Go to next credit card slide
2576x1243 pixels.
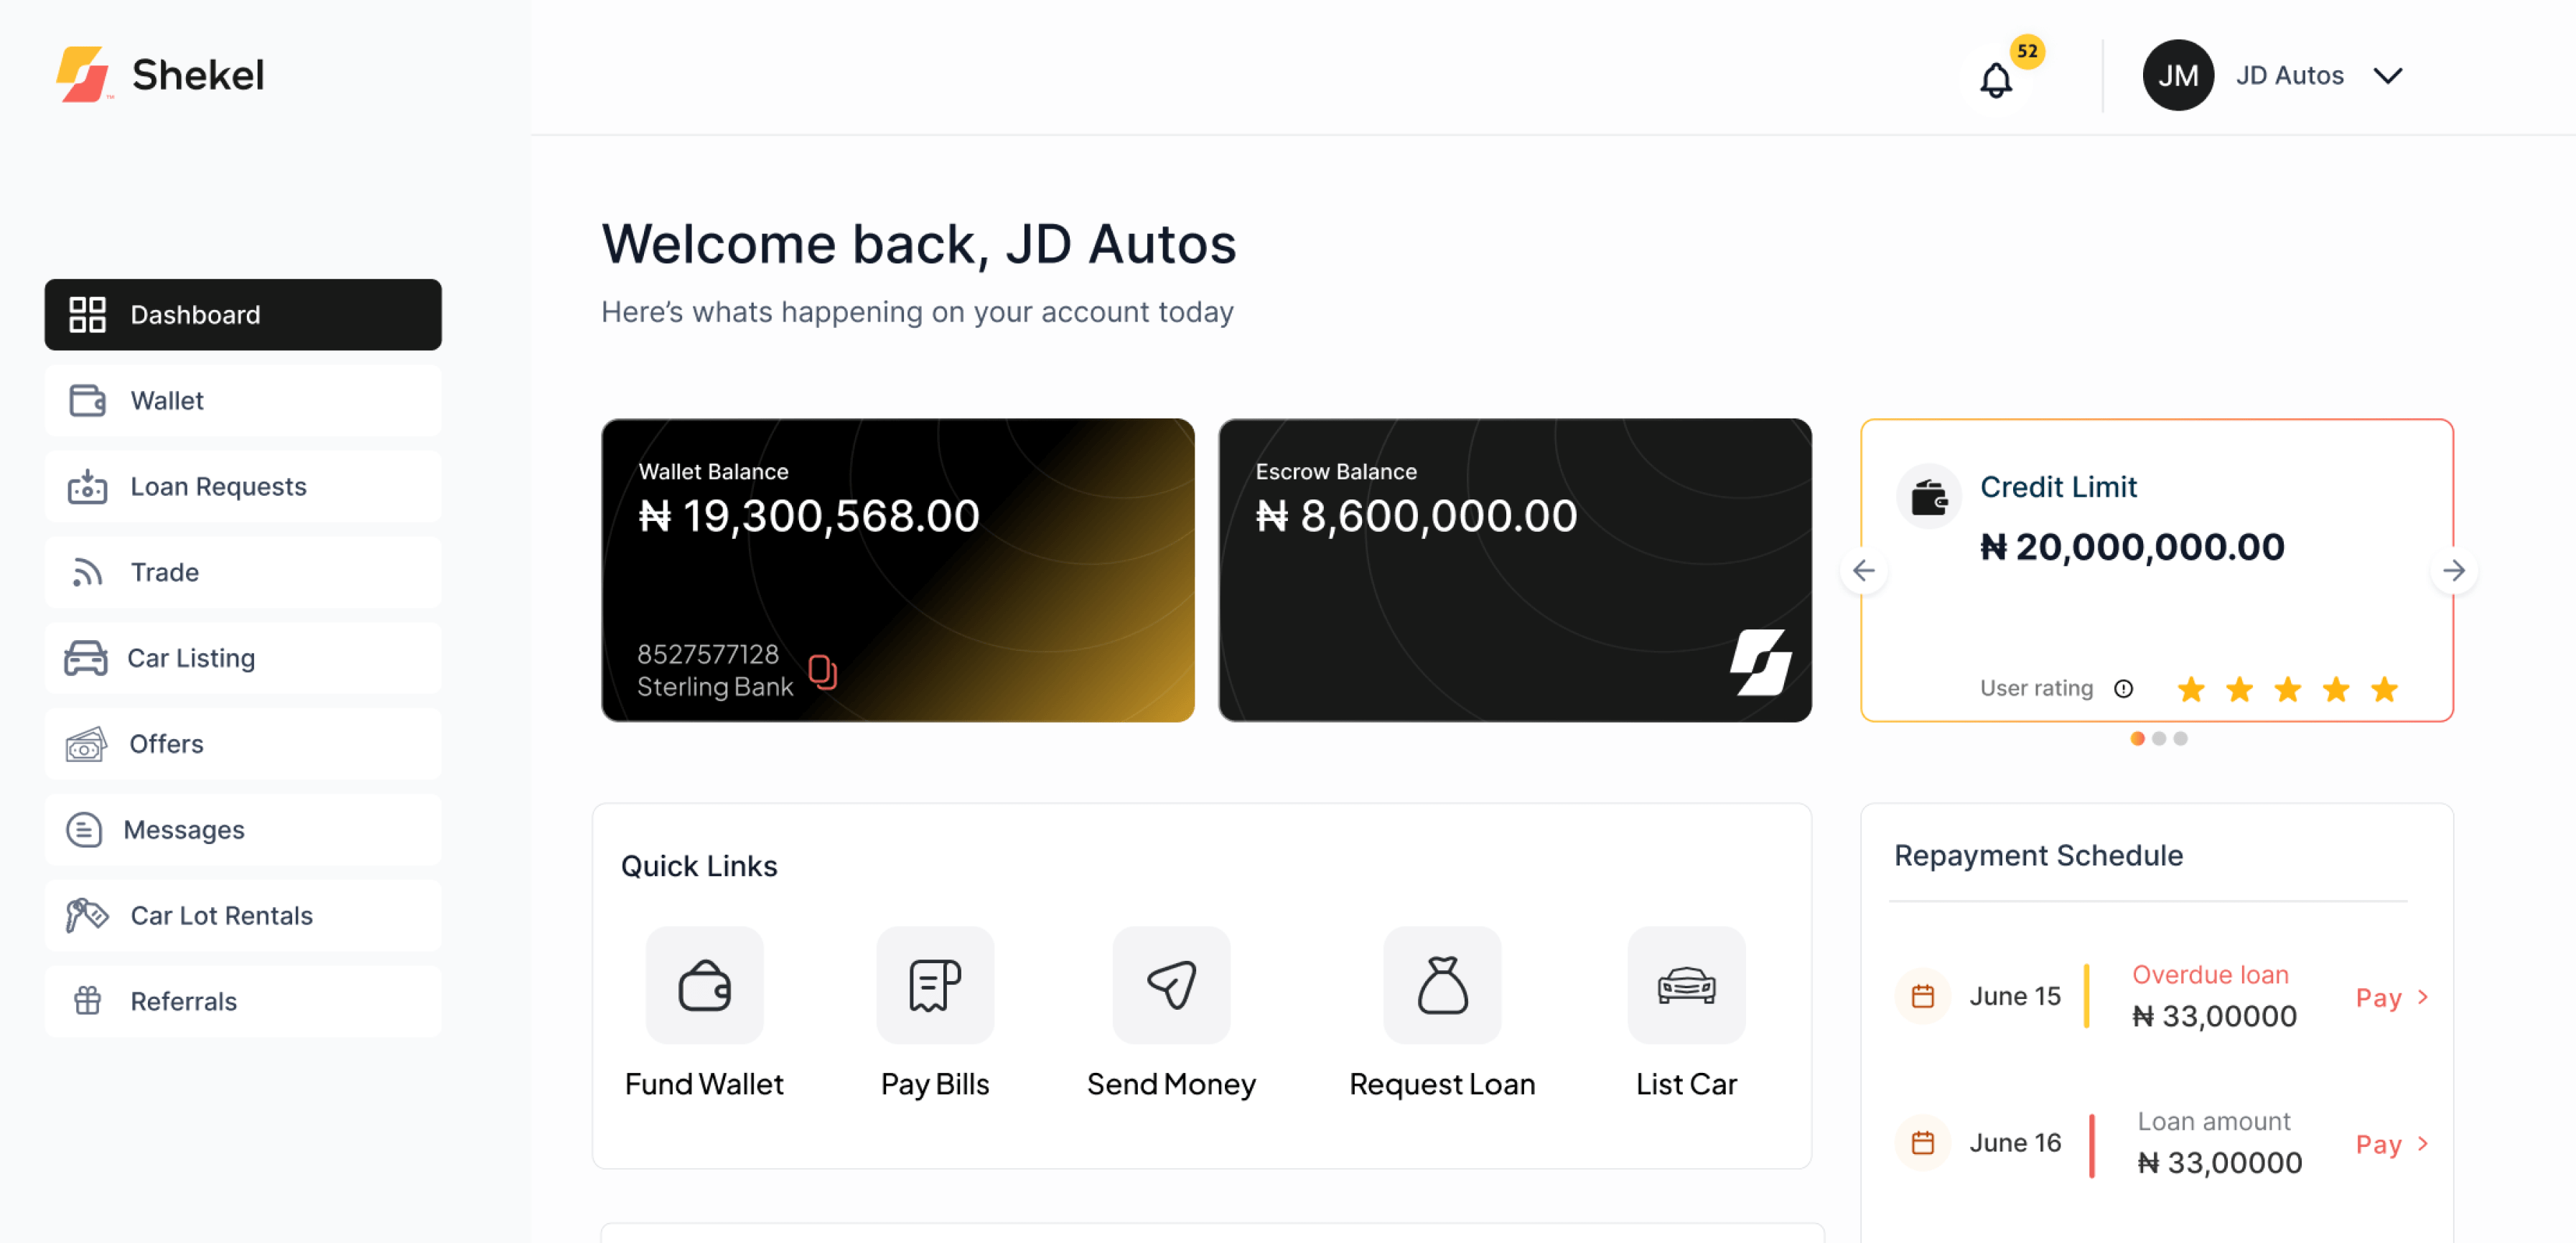click(x=2453, y=571)
